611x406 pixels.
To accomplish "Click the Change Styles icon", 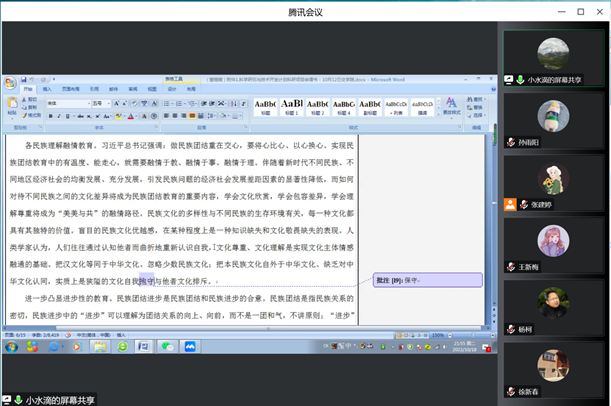I will coord(451,104).
